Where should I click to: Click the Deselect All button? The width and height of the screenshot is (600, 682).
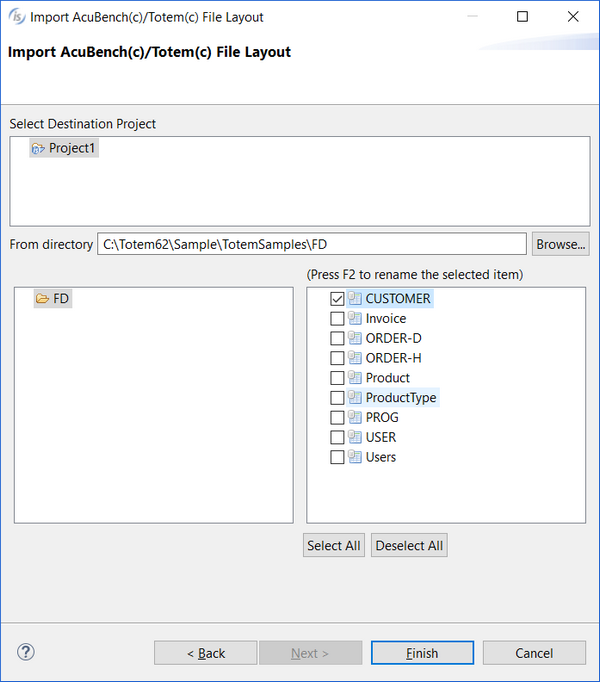(409, 545)
